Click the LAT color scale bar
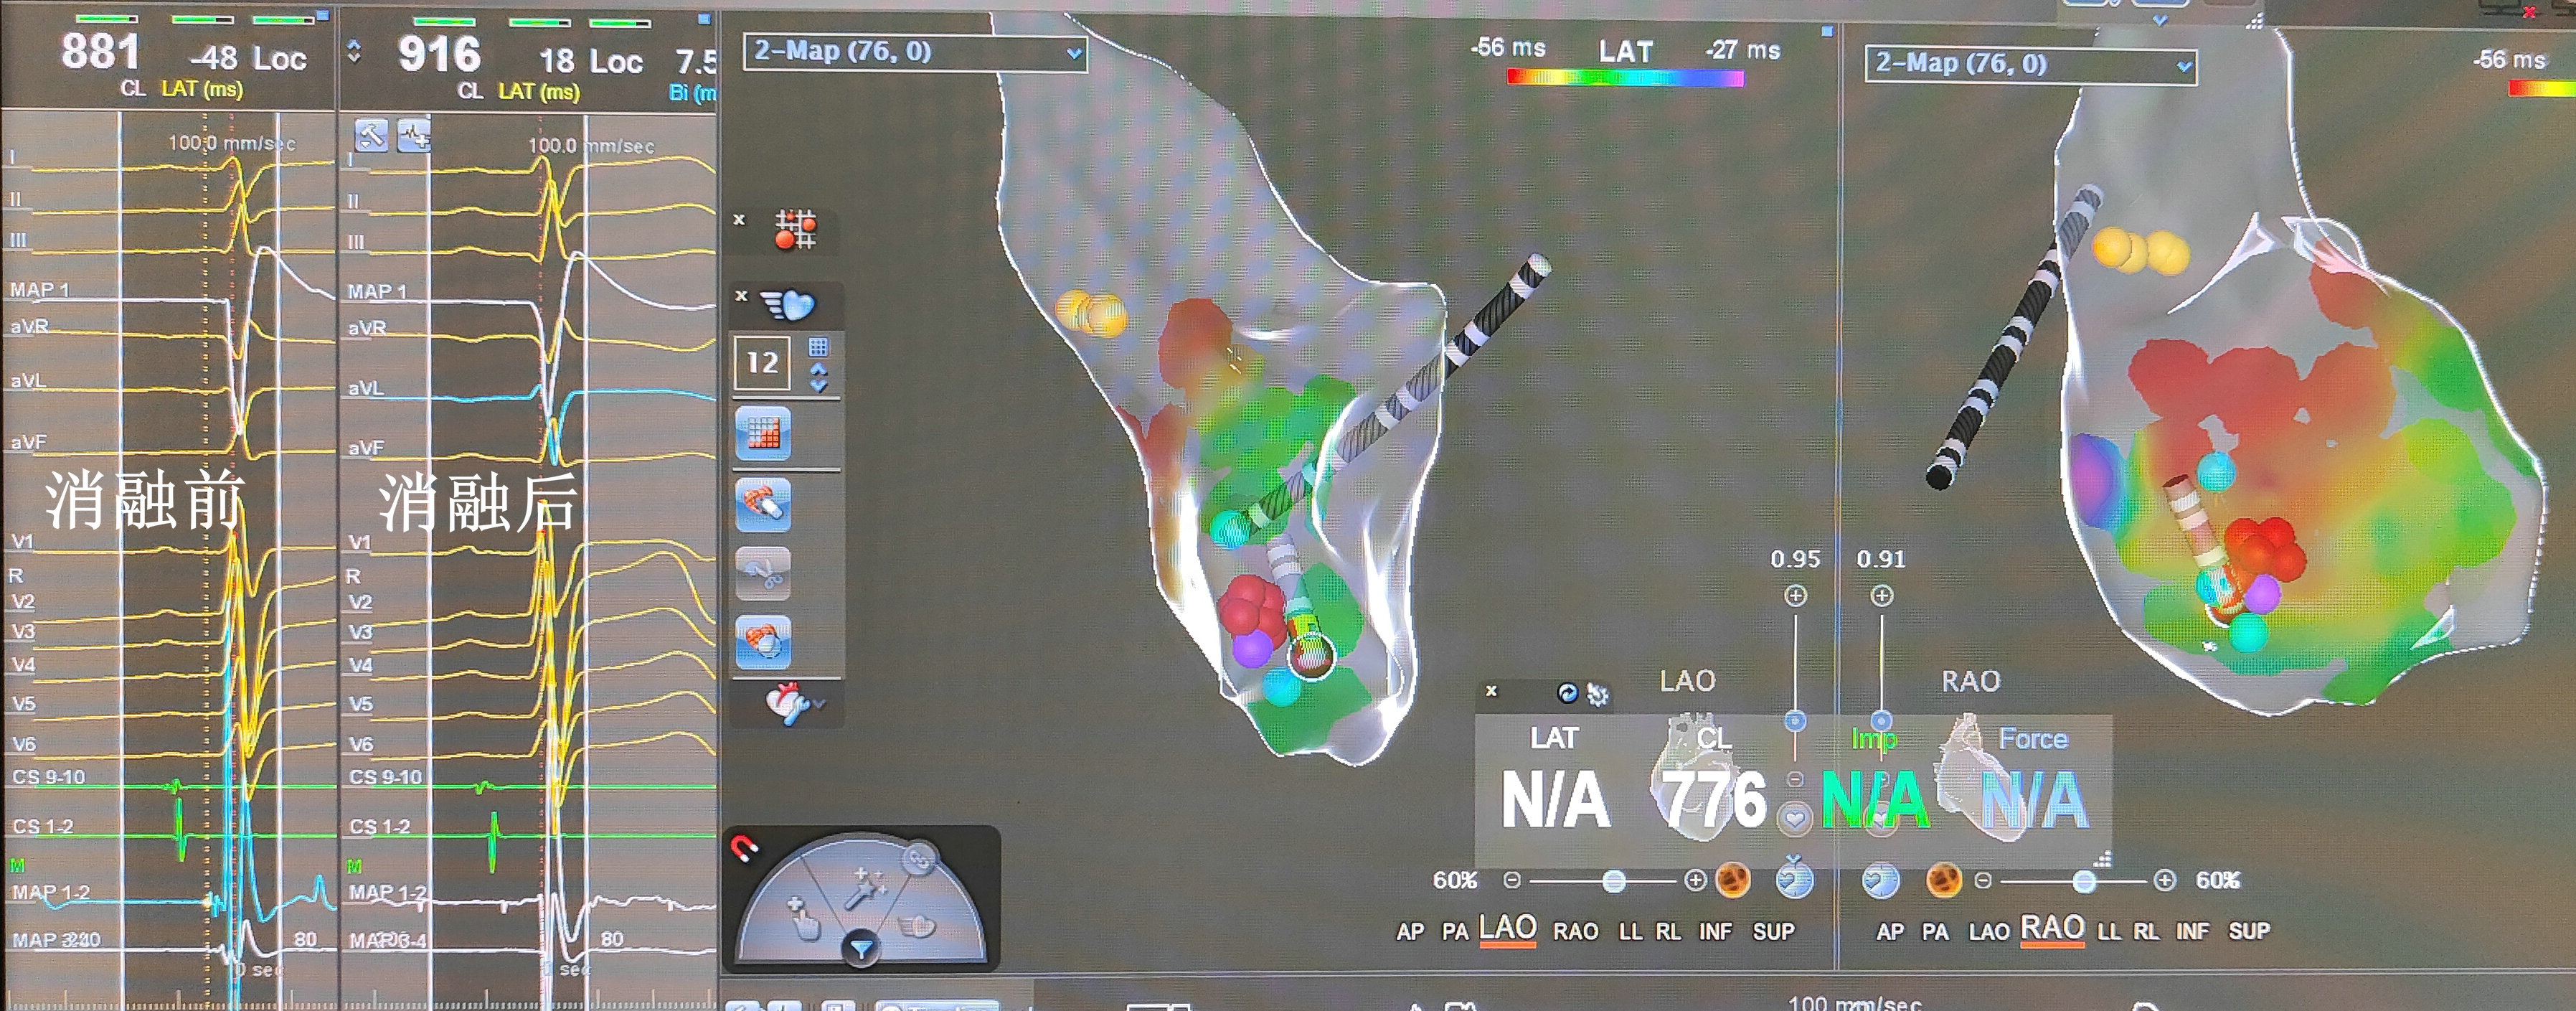2576x1011 pixels. click(x=1625, y=78)
